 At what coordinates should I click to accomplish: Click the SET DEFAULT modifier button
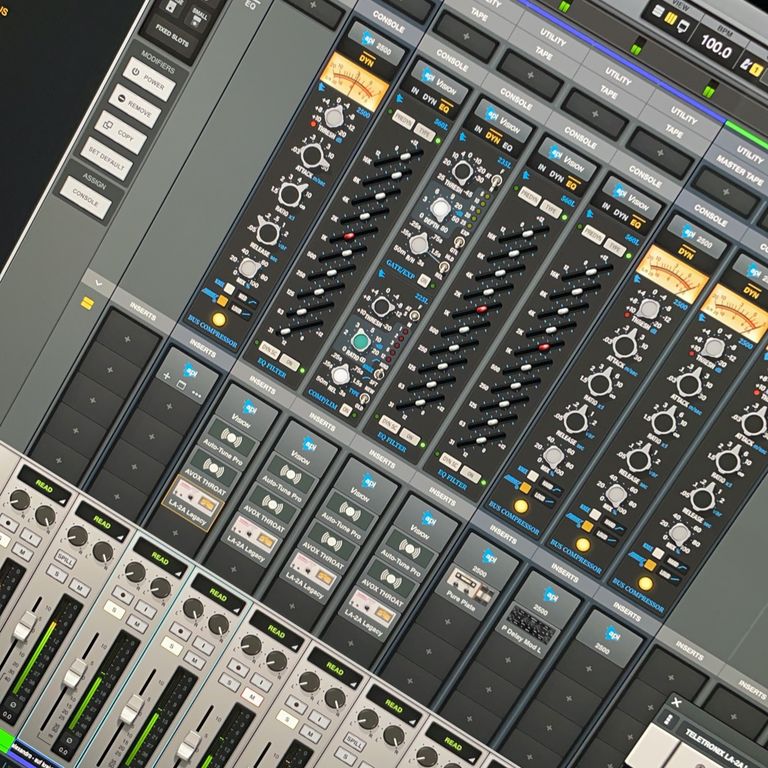(107, 159)
